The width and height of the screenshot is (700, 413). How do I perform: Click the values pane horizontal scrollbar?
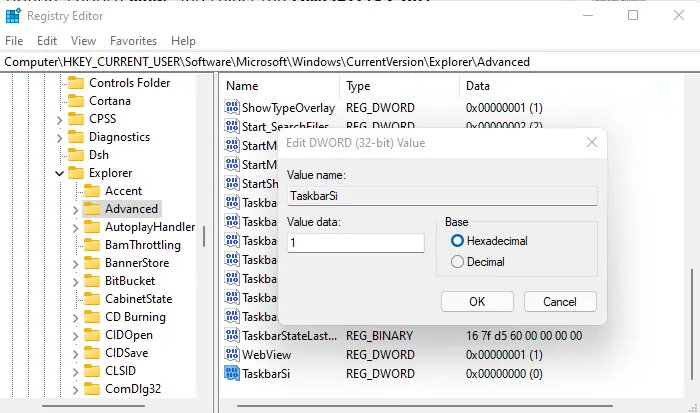click(425, 406)
